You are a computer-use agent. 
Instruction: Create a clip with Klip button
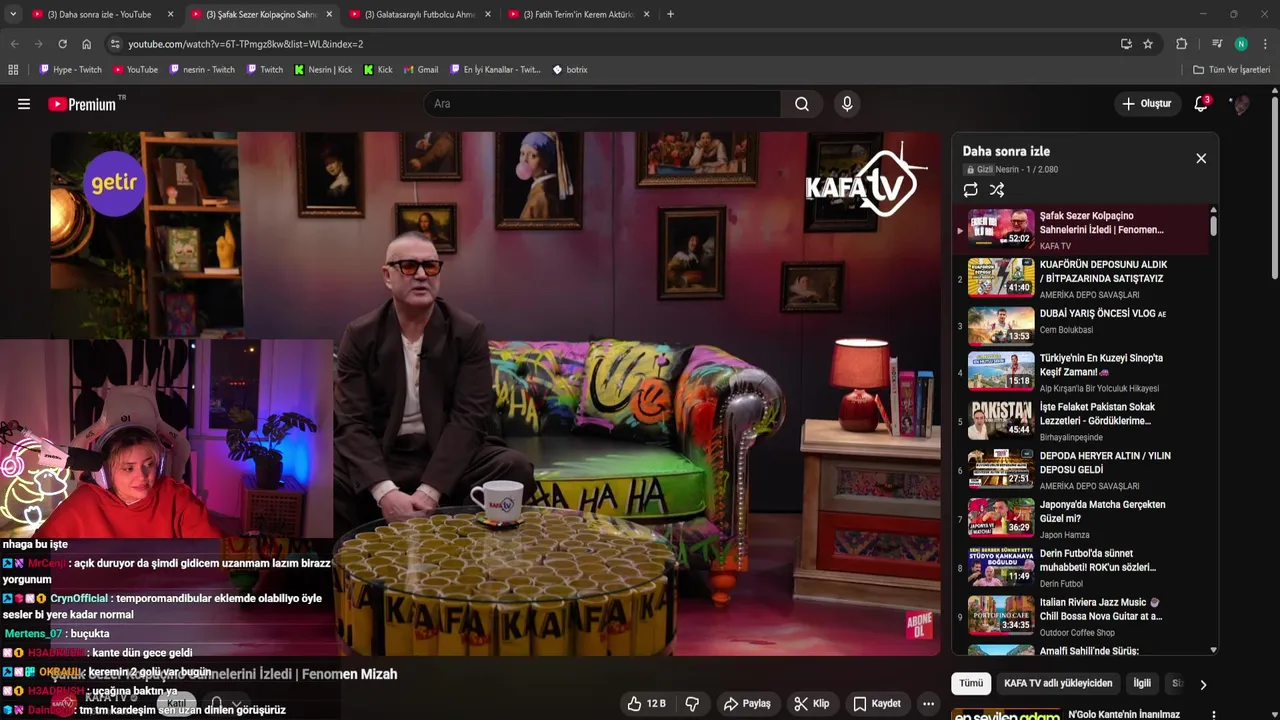pos(811,704)
